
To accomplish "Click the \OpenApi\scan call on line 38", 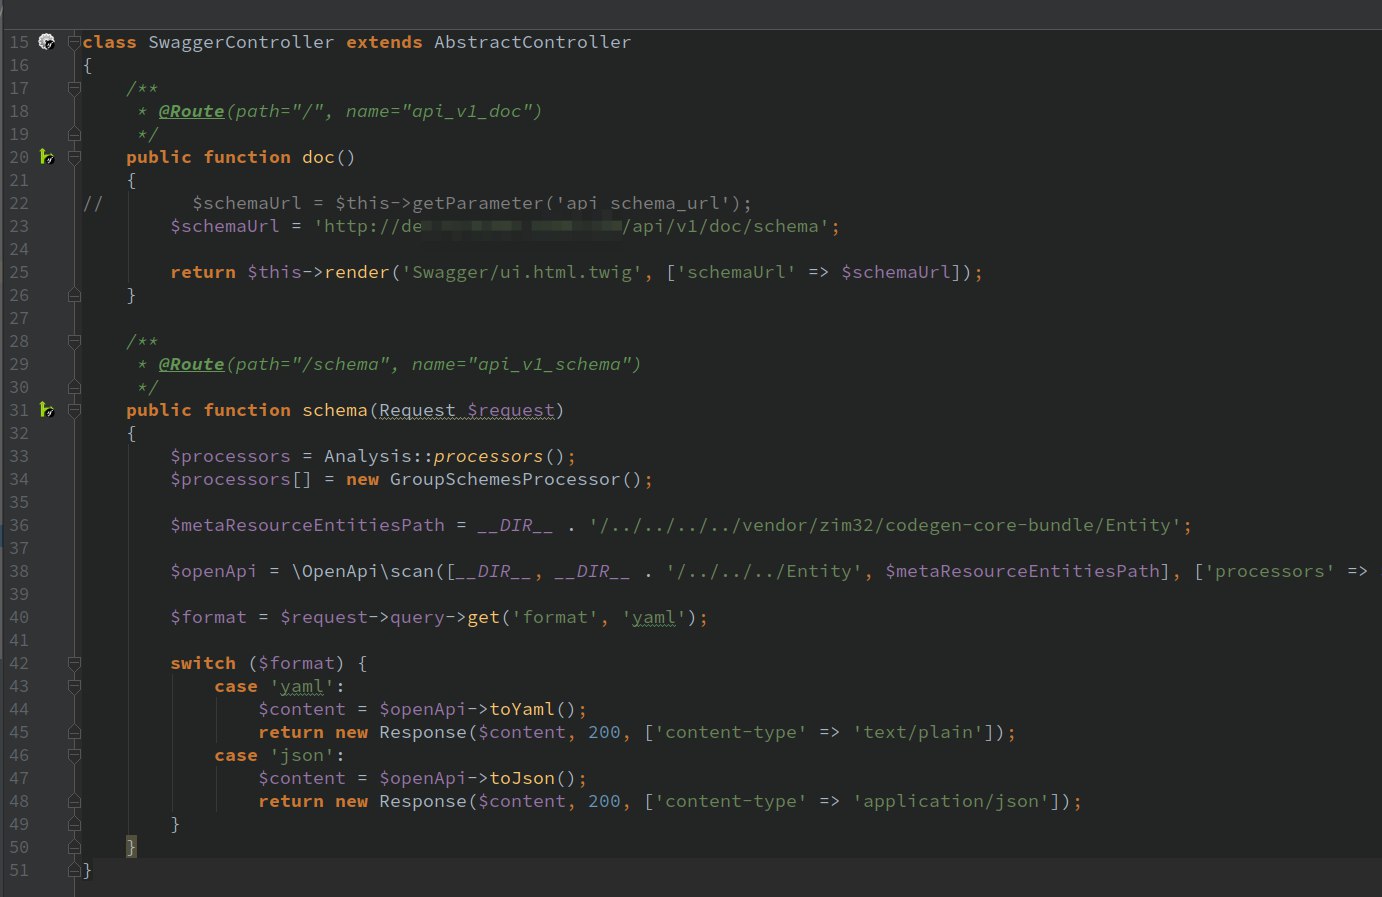I will [x=362, y=571].
